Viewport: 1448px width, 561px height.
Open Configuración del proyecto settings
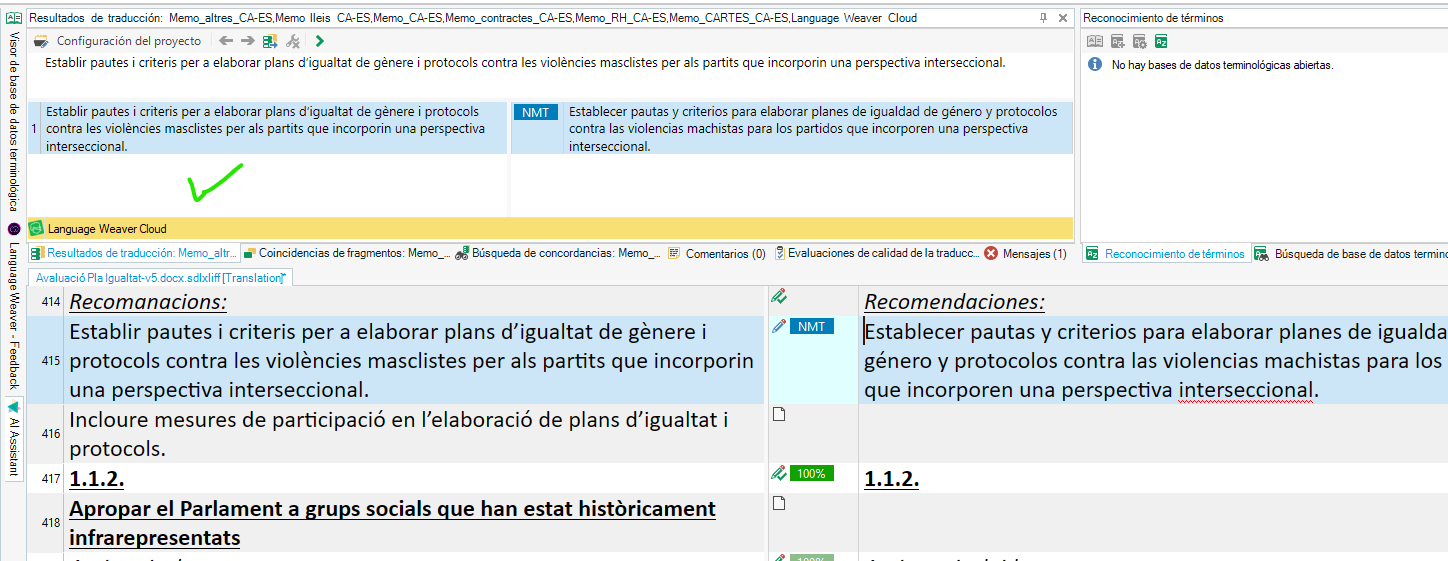click(128, 41)
